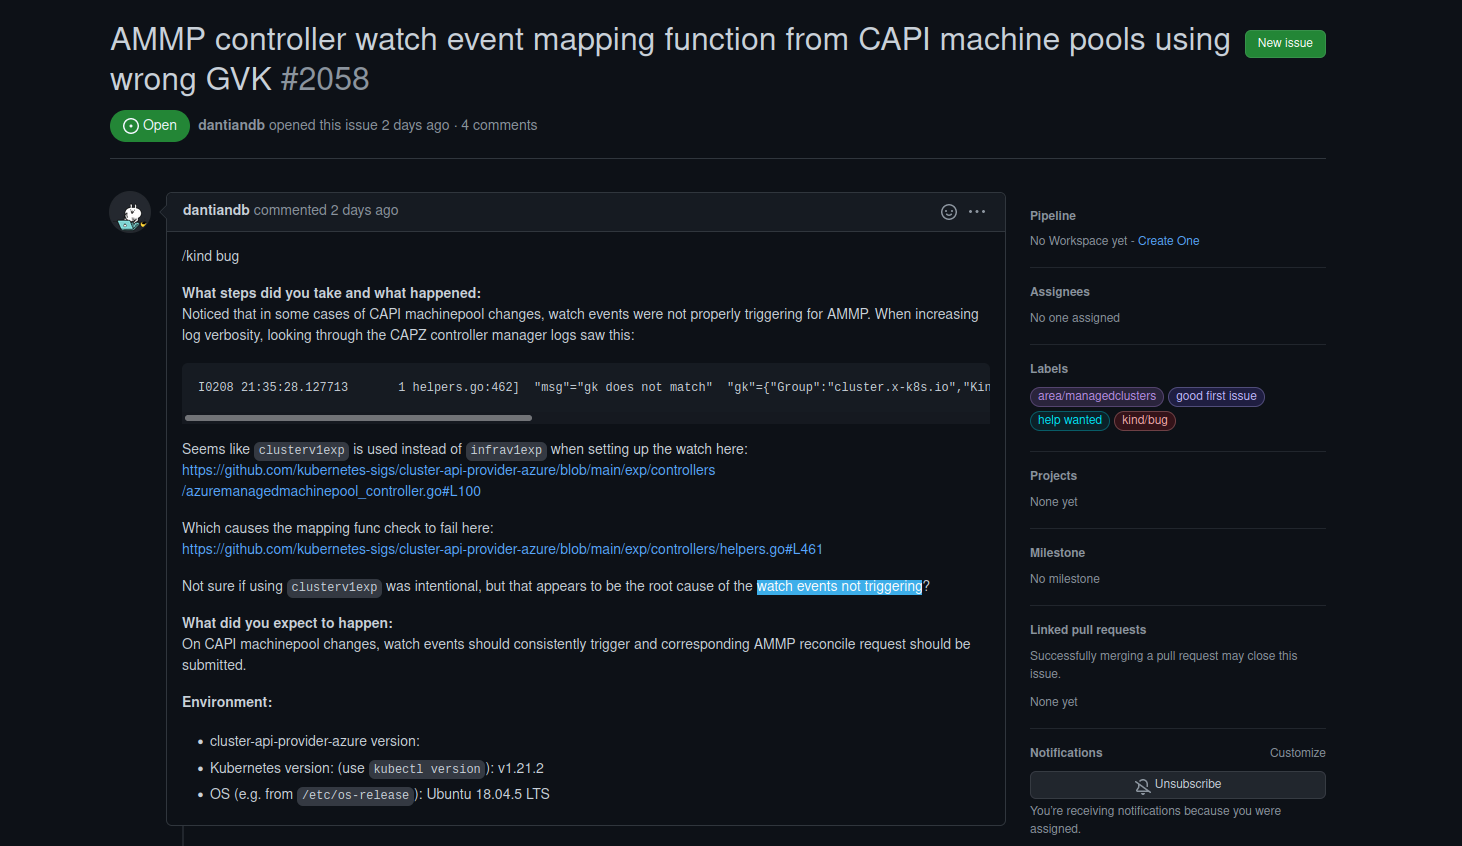1462x846 pixels.
Task: Open the emoji reaction picker on comment
Action: [x=949, y=212]
